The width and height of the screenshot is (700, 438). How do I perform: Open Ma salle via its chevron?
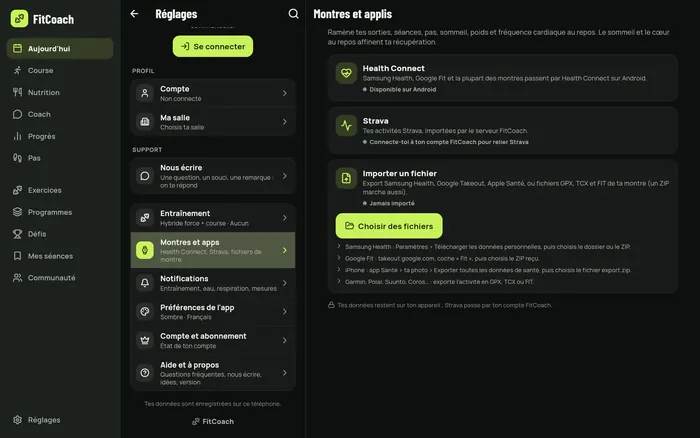(284, 121)
